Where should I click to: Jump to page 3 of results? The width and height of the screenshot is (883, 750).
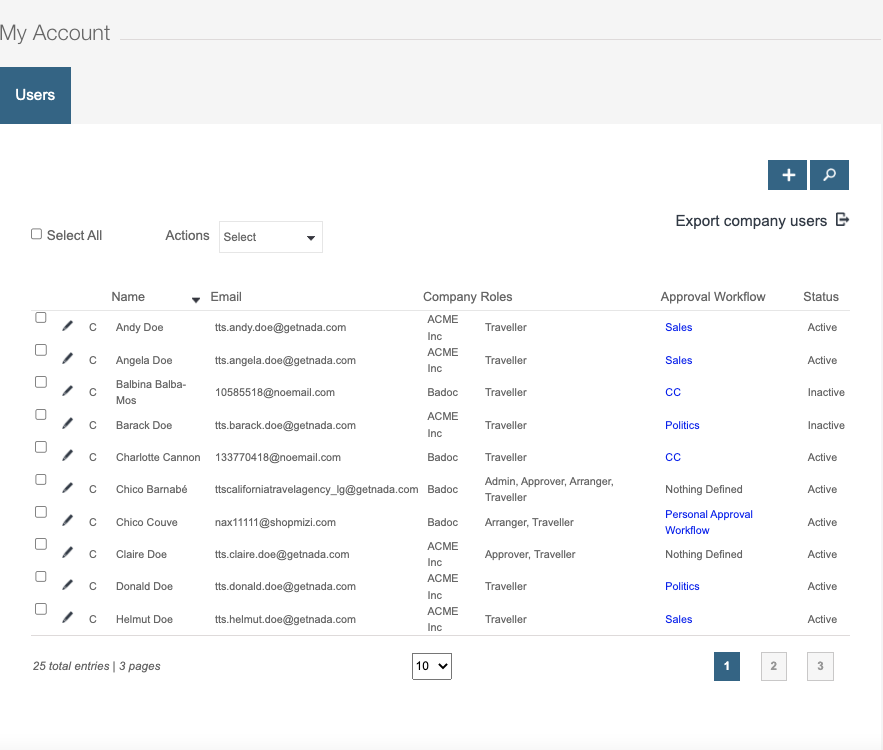coord(820,666)
